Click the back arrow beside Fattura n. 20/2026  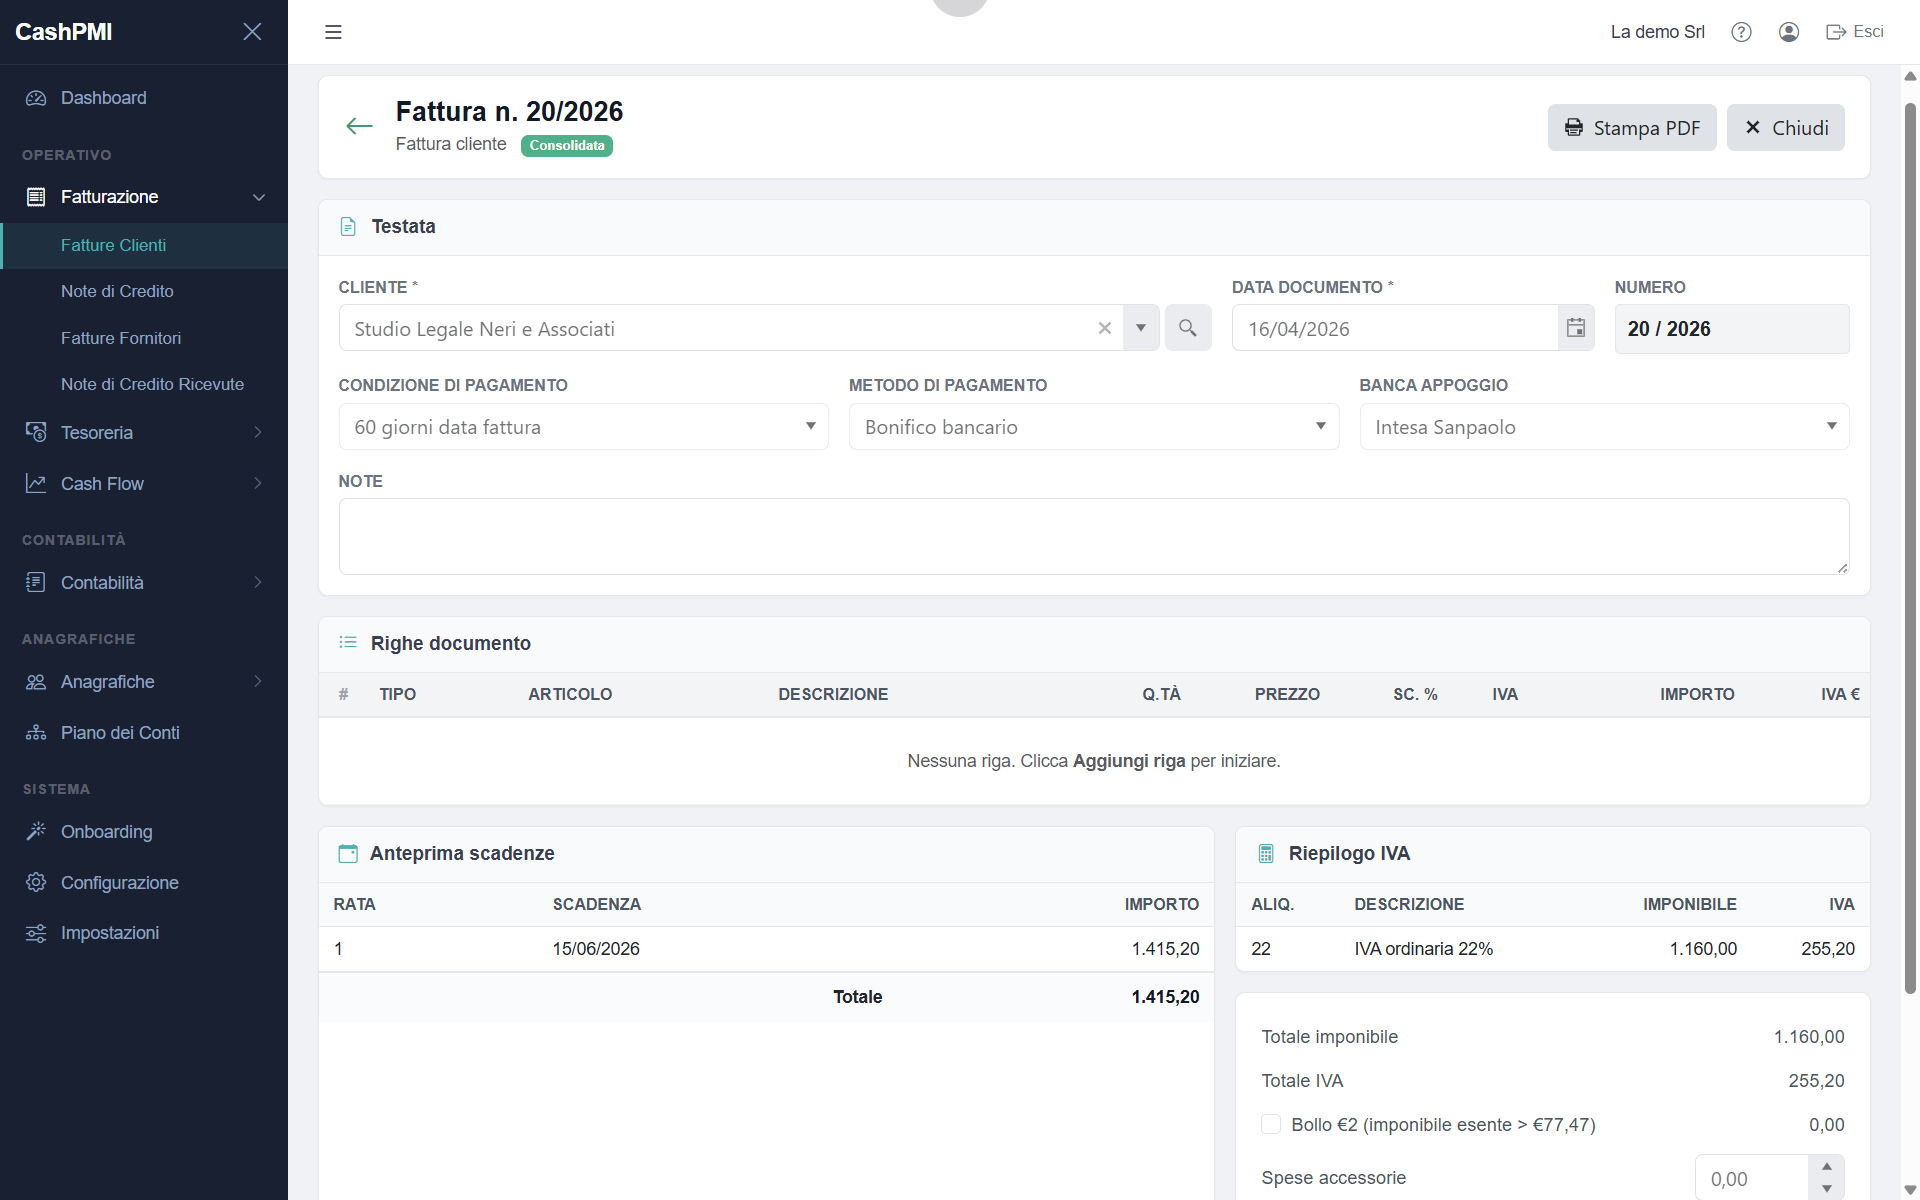pyautogui.click(x=359, y=126)
